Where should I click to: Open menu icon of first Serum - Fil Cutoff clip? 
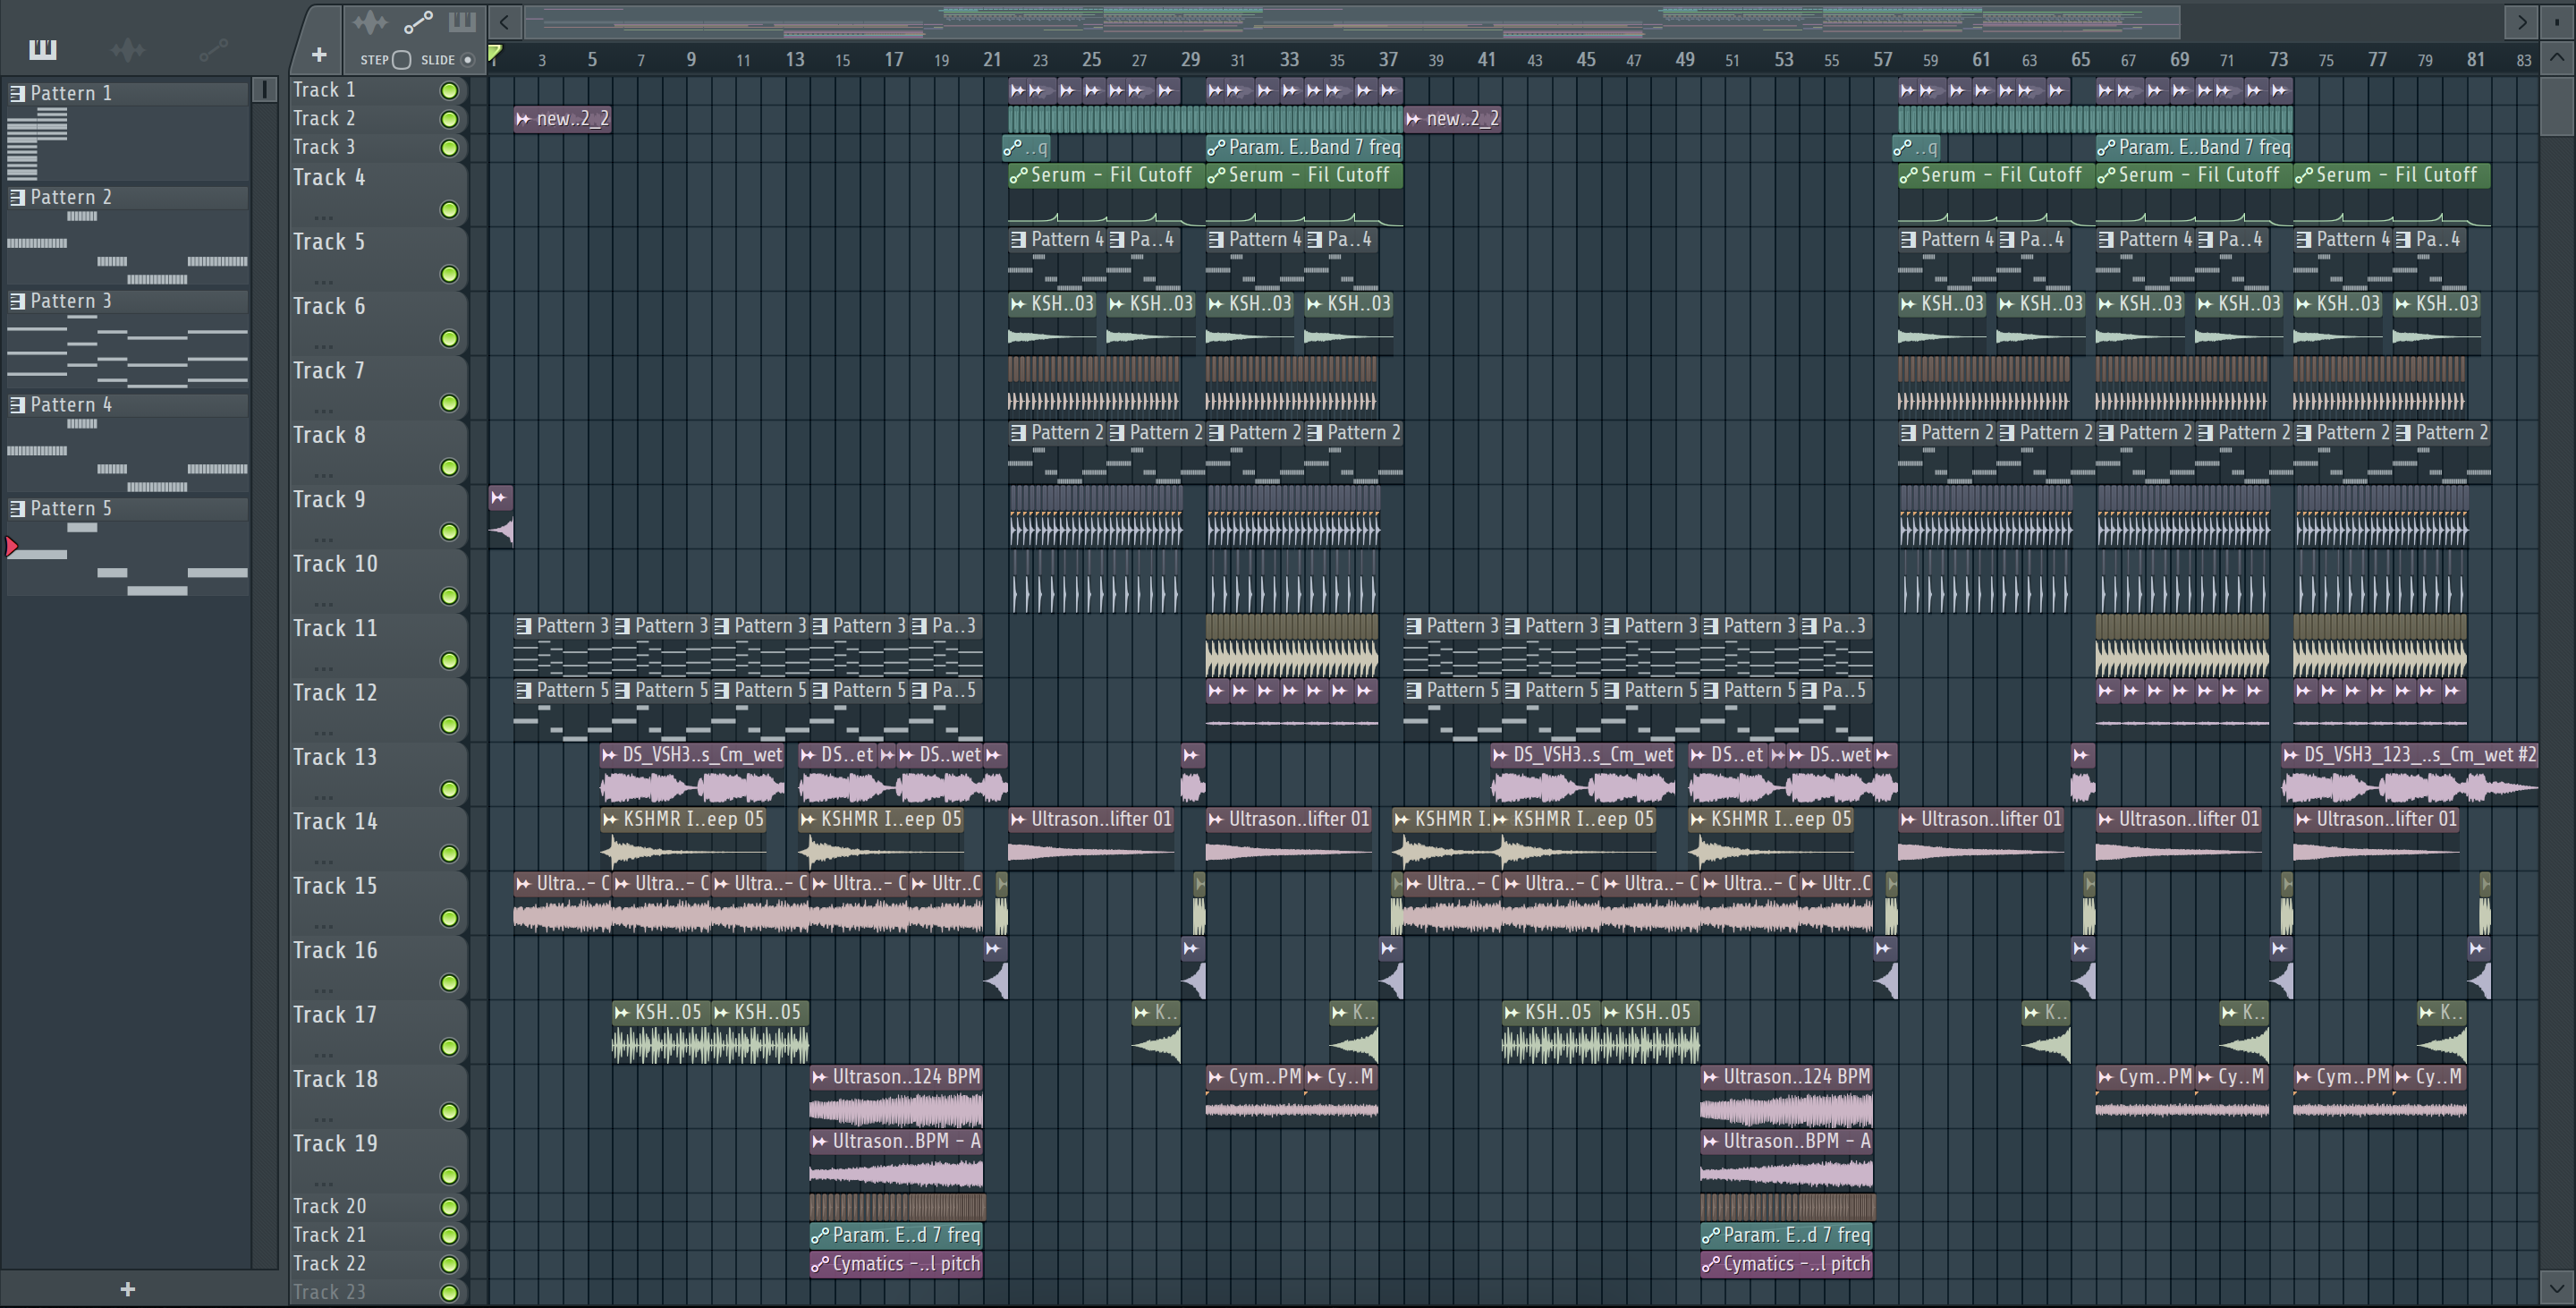[x=1019, y=176]
